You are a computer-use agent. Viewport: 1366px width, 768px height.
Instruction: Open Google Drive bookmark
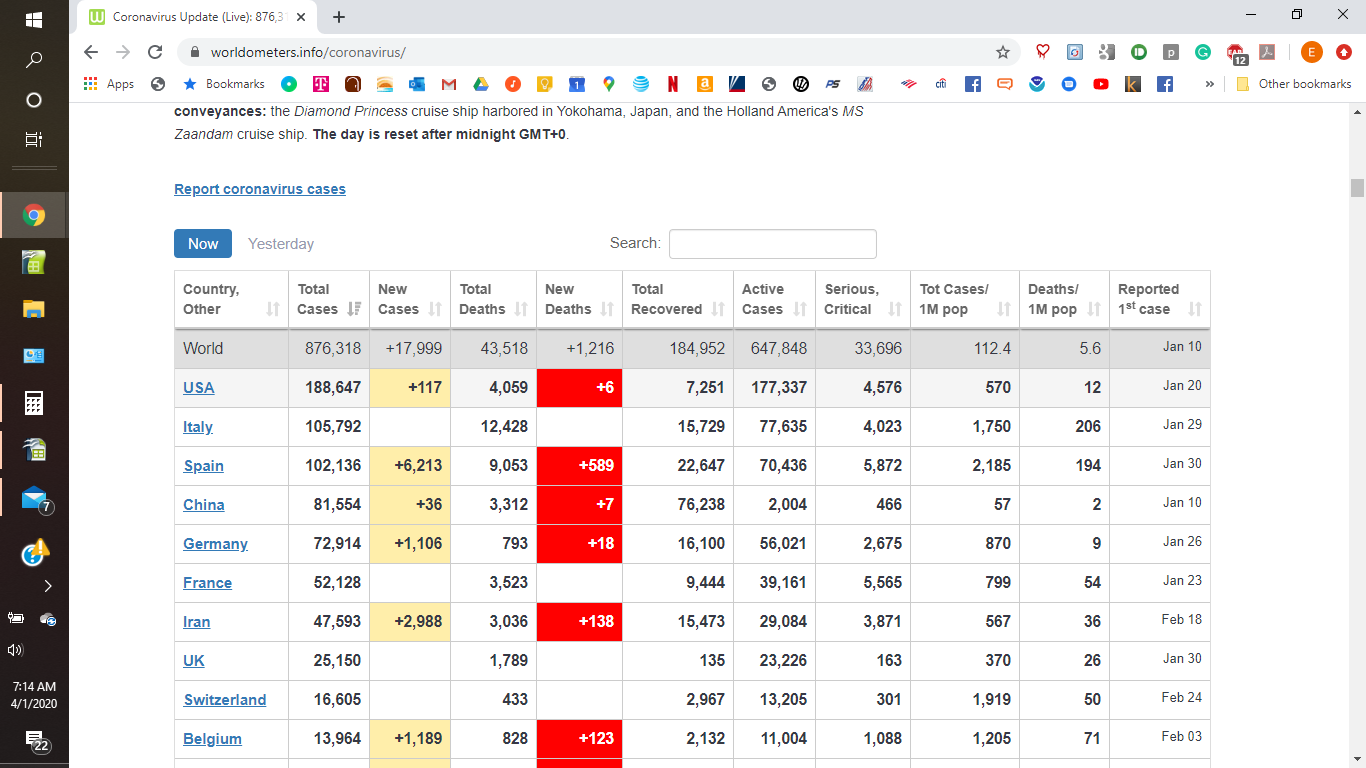coord(481,84)
